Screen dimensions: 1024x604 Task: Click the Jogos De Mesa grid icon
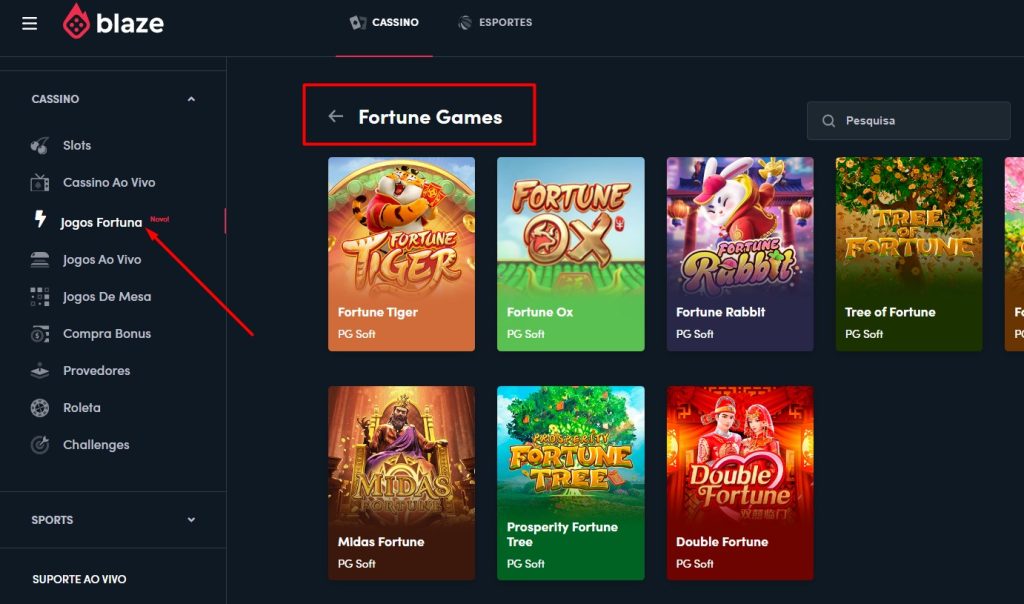point(40,297)
